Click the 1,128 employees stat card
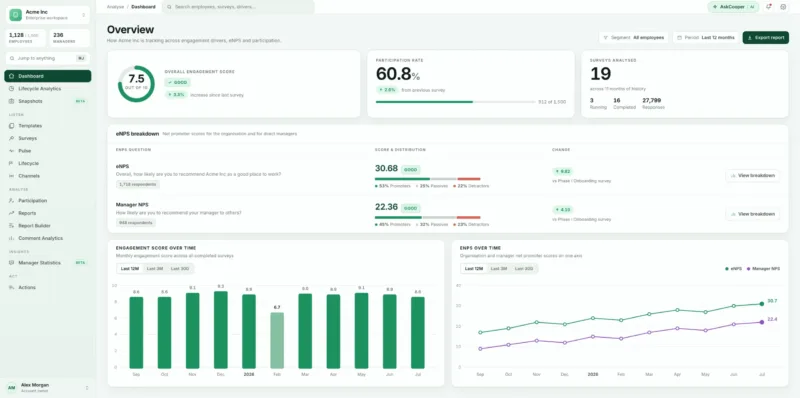Screen dimensions: 800x398 coord(26,38)
